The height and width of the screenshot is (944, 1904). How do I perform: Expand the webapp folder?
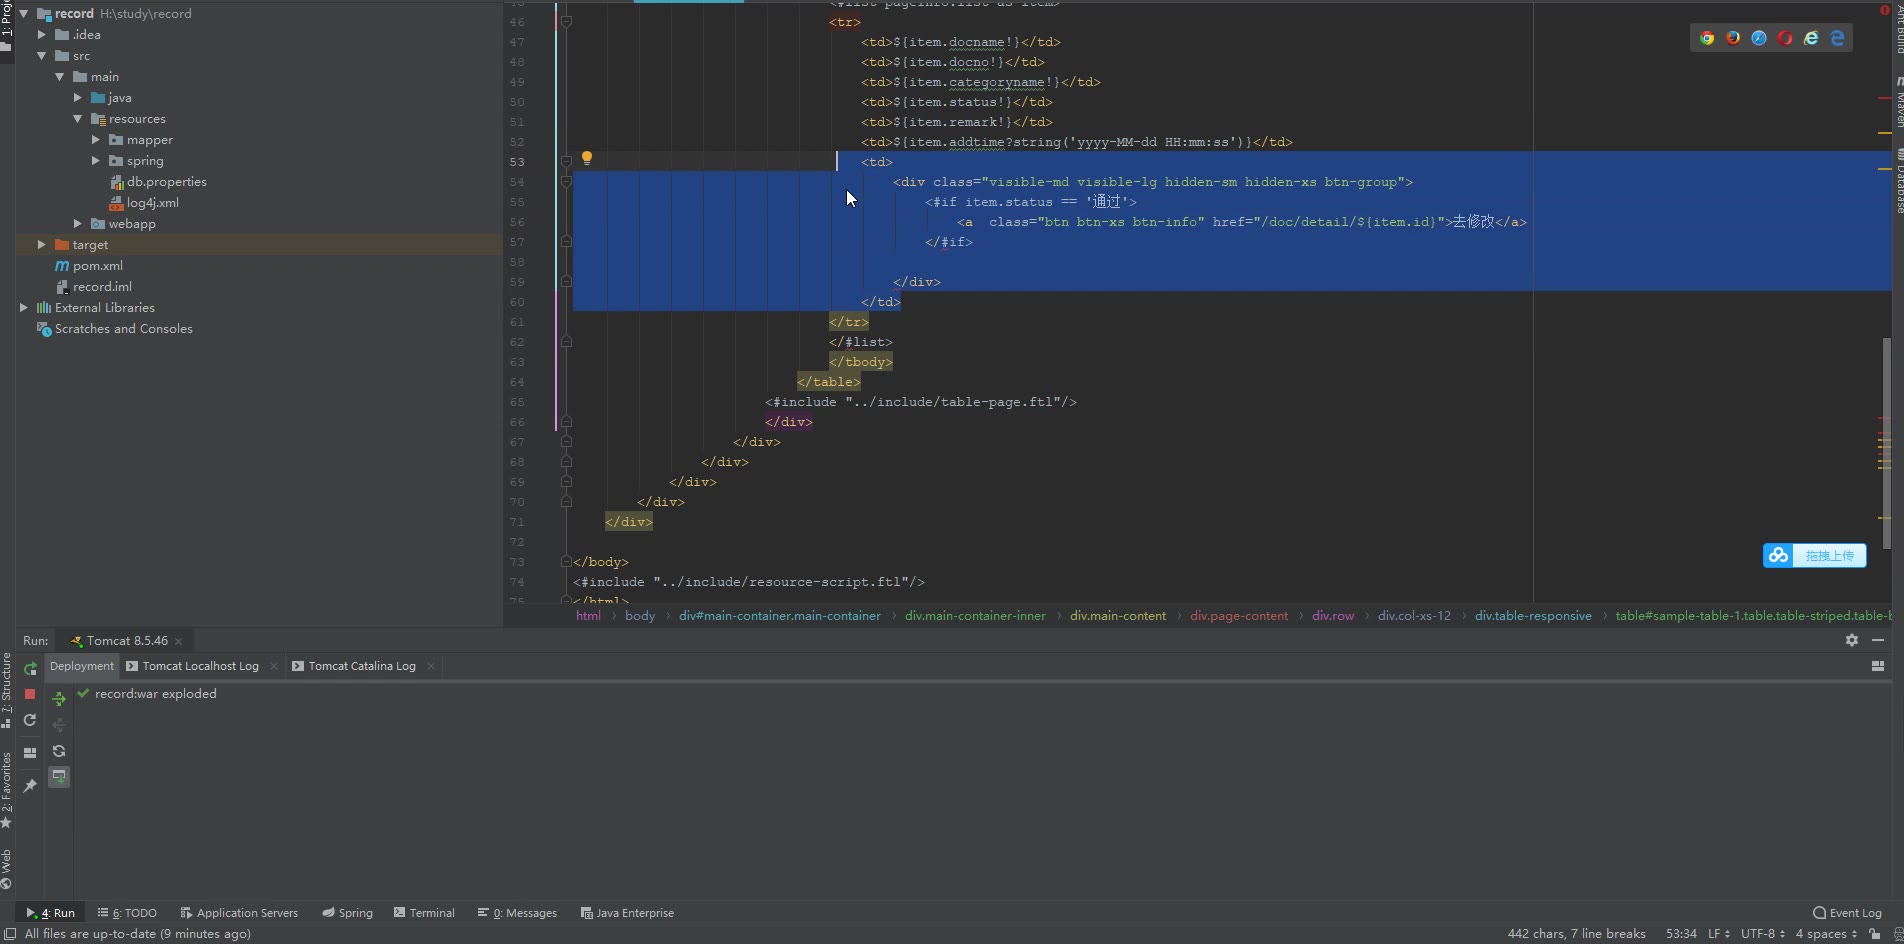[x=78, y=224]
